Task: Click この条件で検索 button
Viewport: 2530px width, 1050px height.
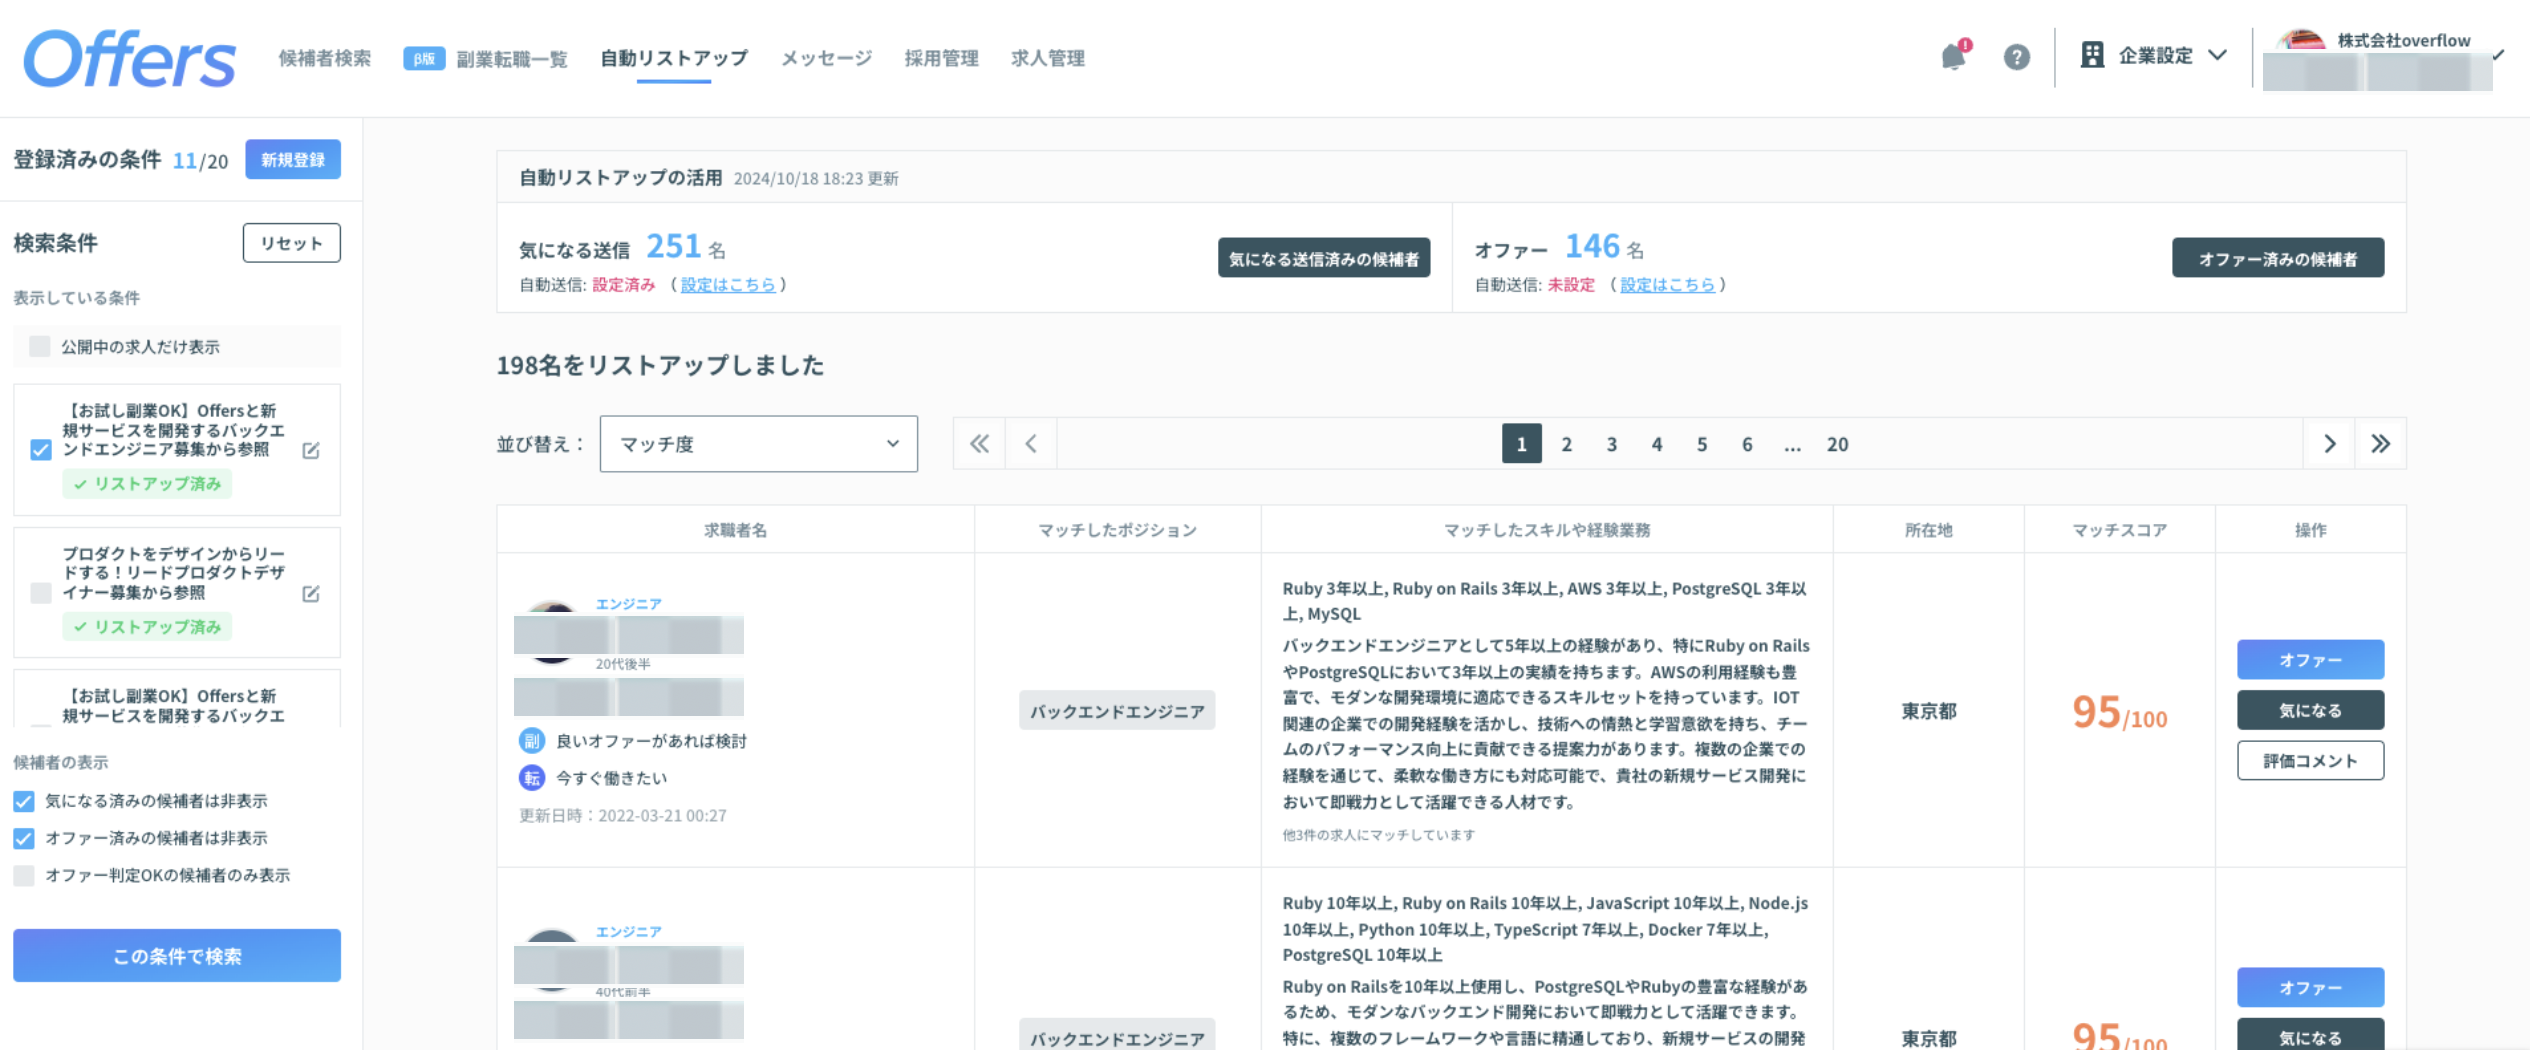Action: [177, 955]
